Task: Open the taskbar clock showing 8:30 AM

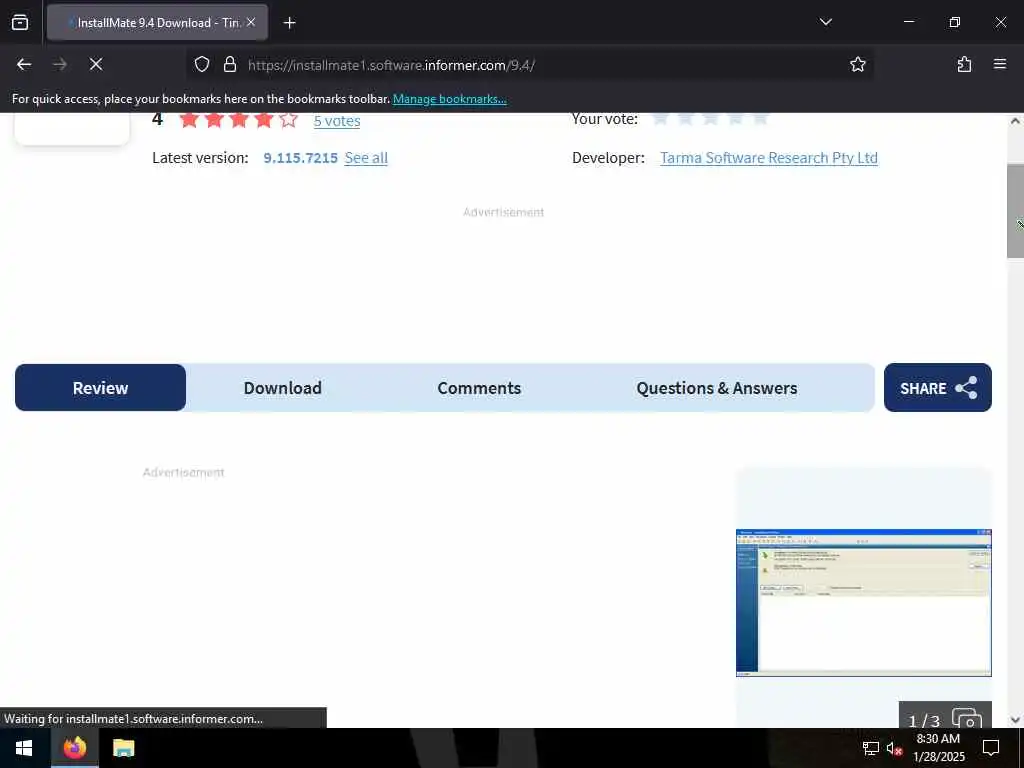Action: (x=938, y=748)
